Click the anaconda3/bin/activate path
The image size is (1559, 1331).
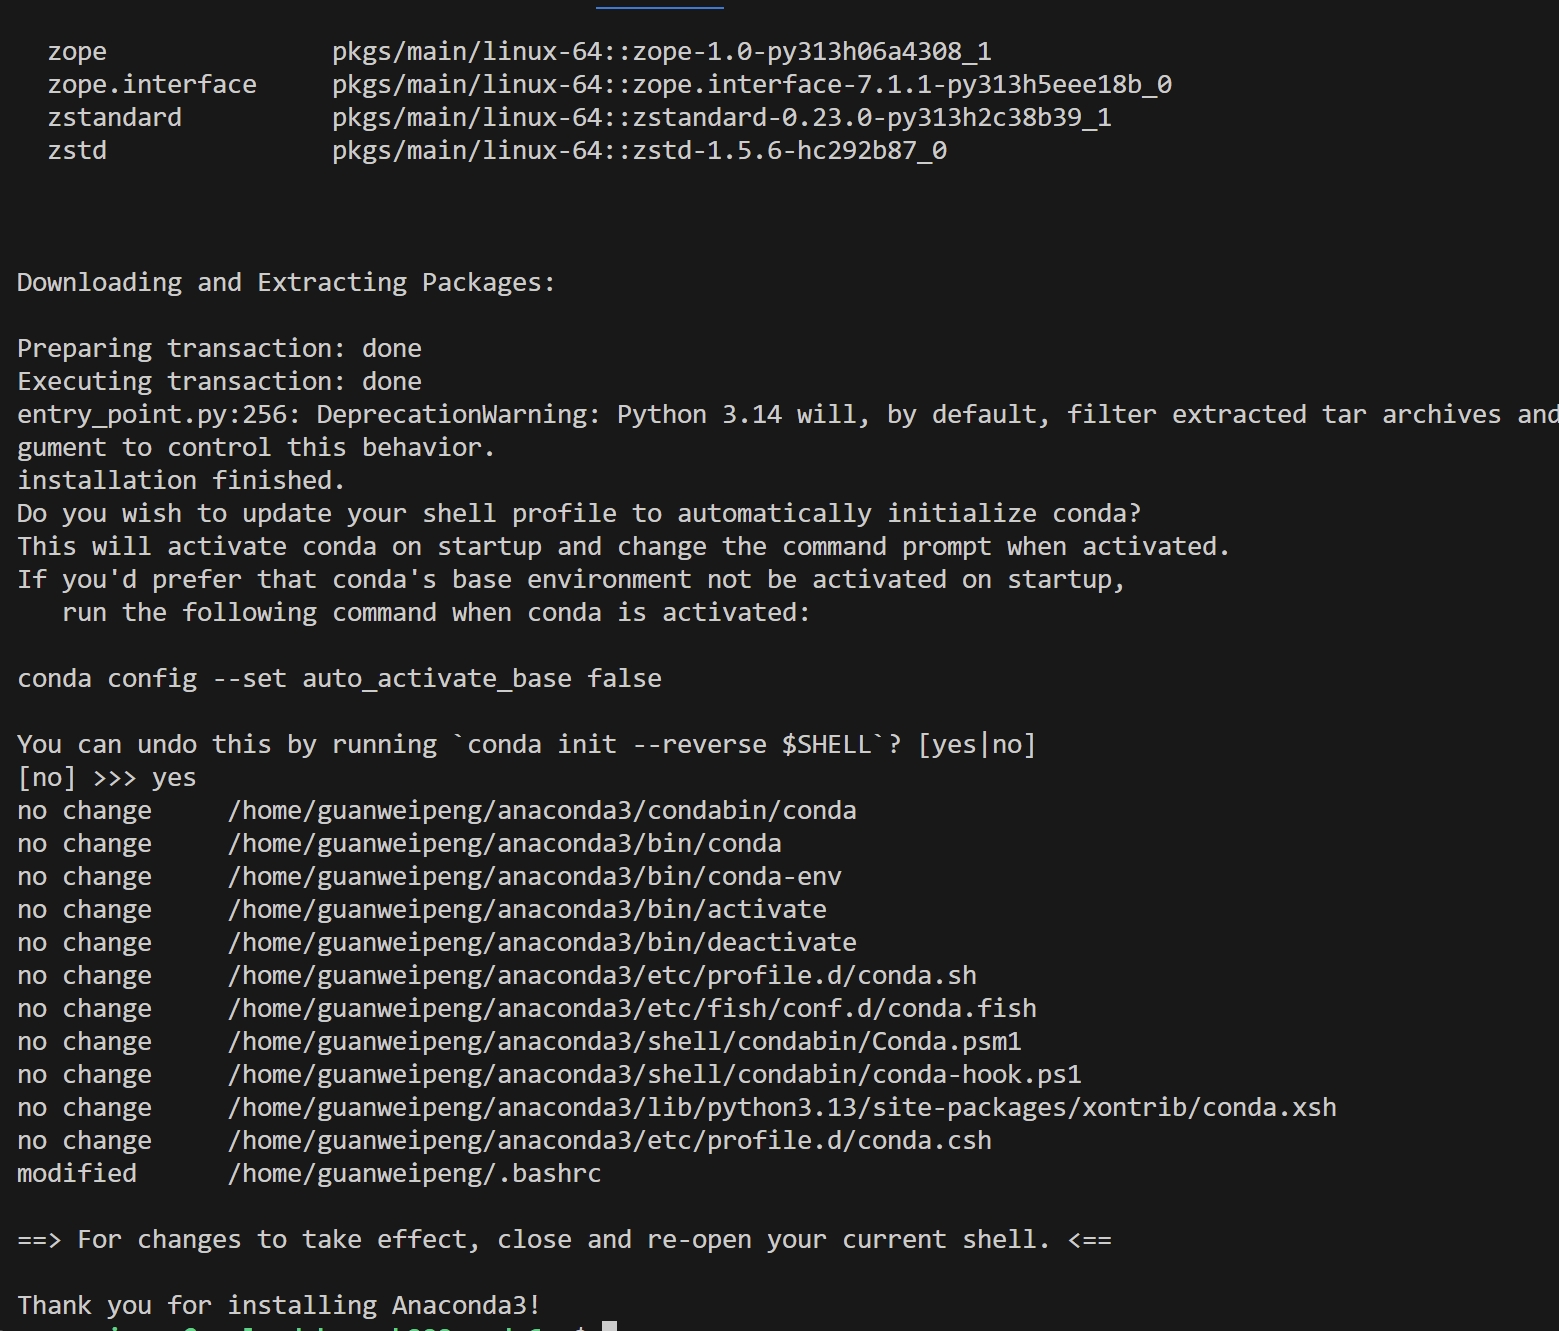(527, 909)
